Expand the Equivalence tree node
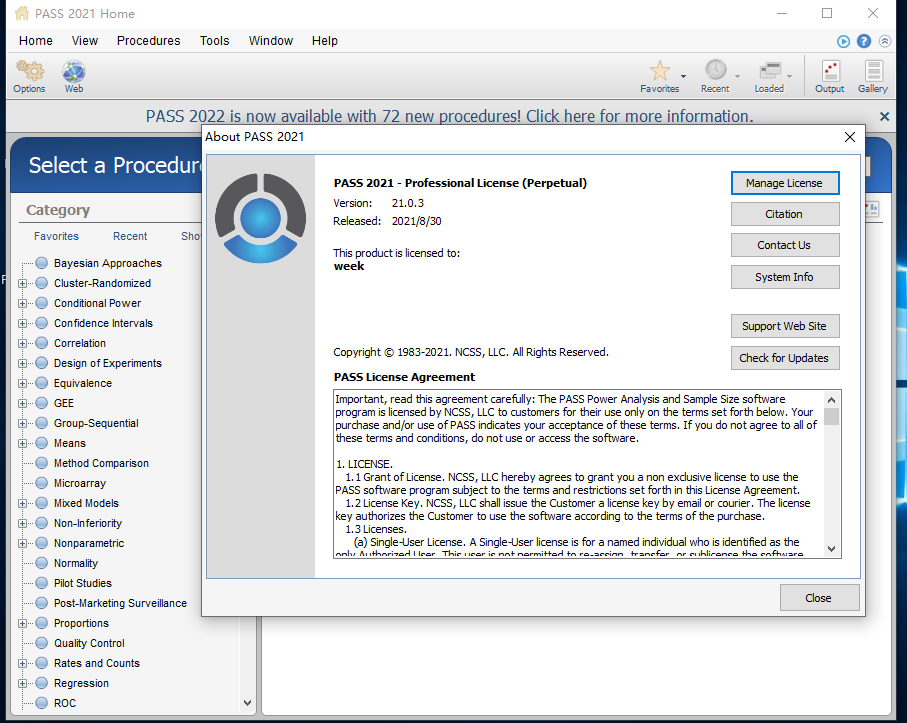The height and width of the screenshot is (723, 907). 22,383
